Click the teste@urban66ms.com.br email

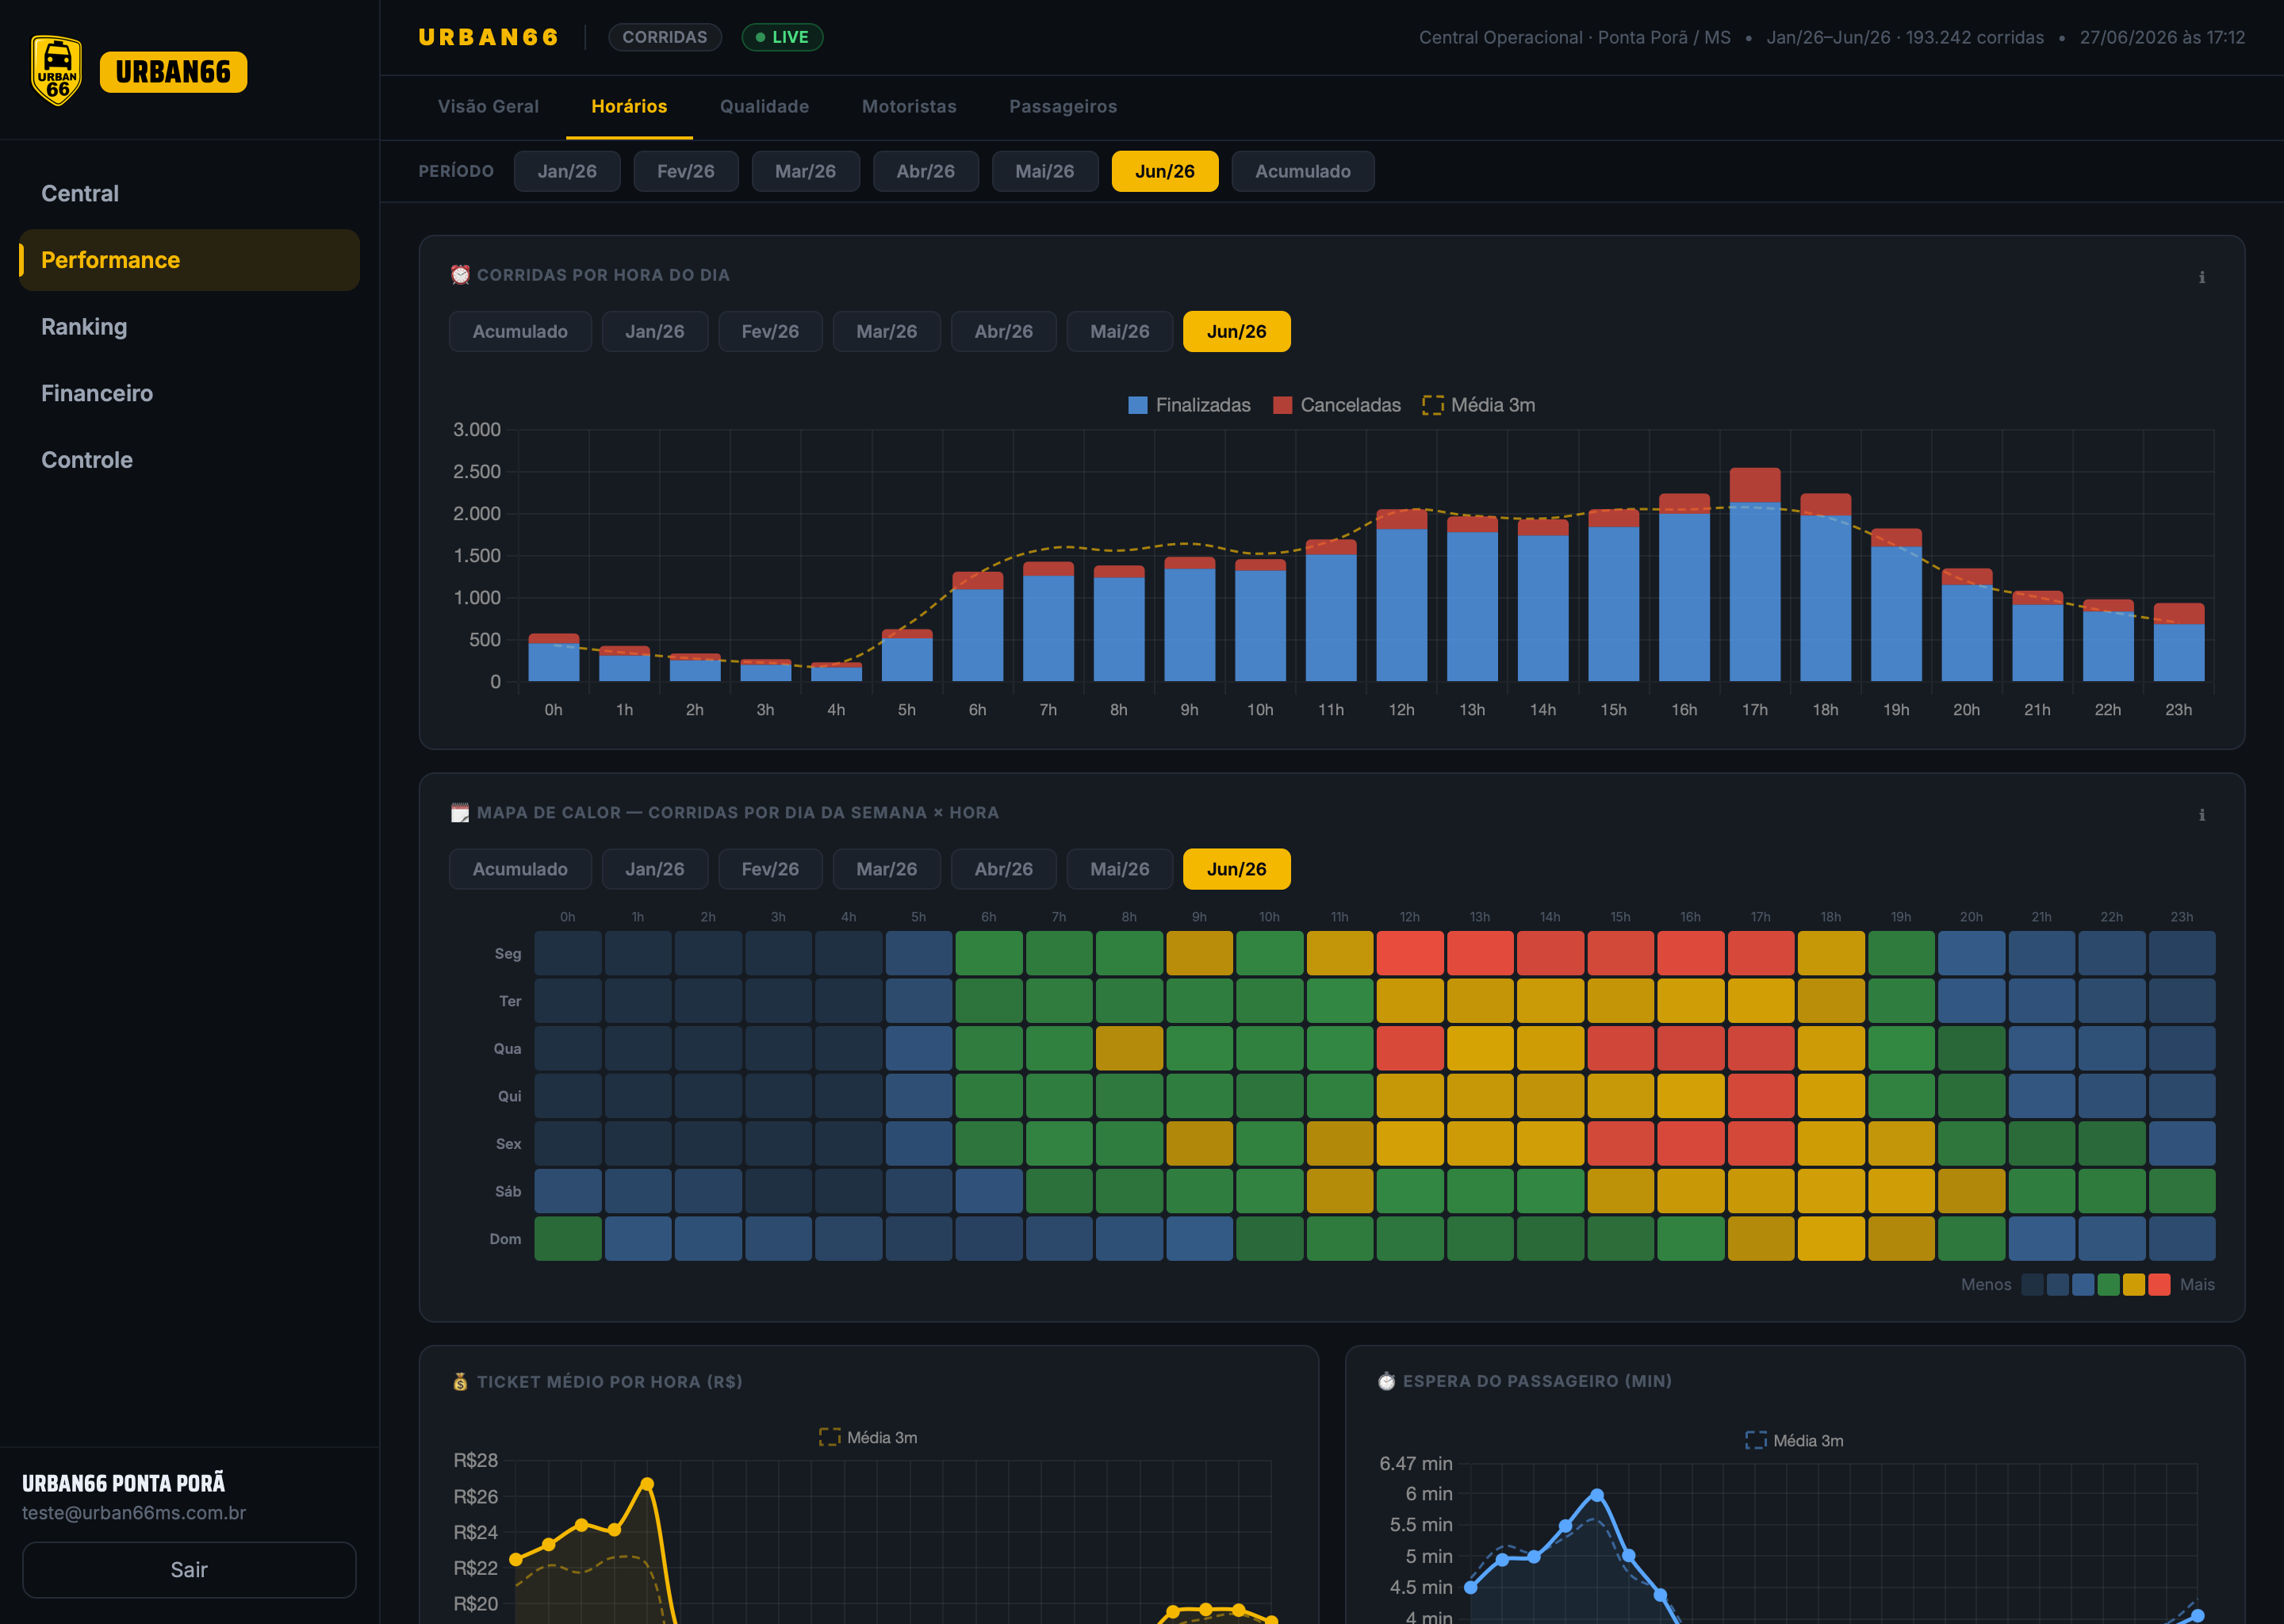point(134,1512)
